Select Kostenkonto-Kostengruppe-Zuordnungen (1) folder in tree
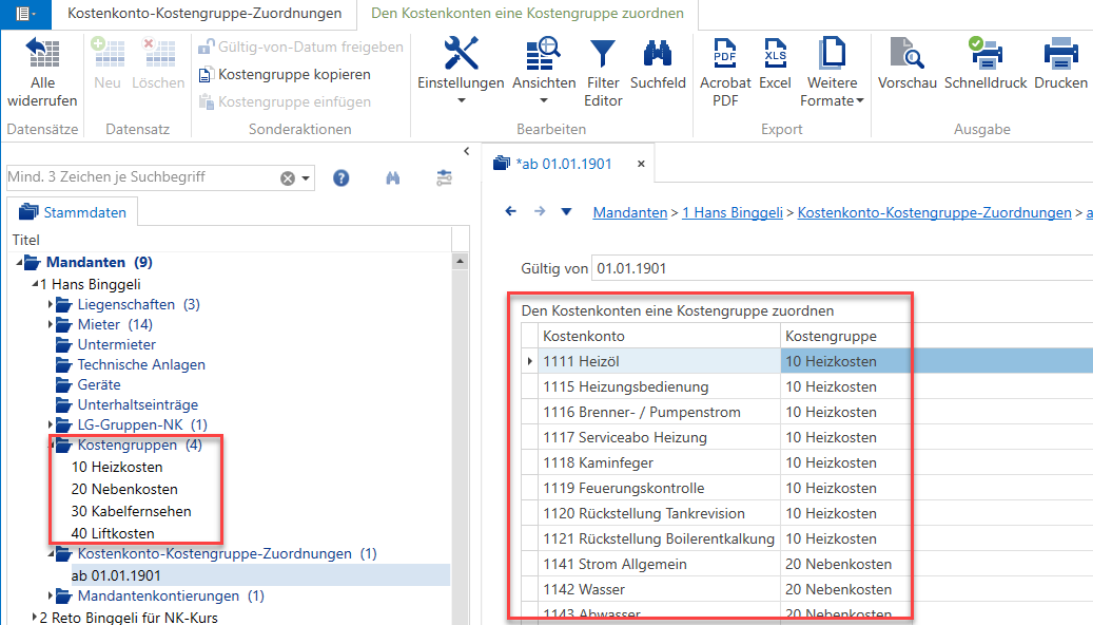This screenshot has height=625, width=1093. 227,553
